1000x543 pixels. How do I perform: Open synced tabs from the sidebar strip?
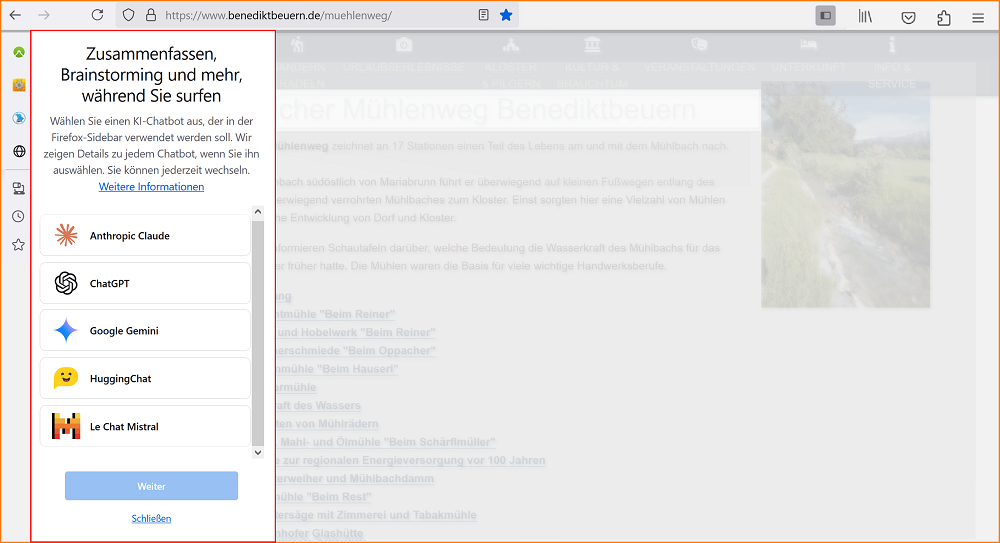[x=18, y=188]
